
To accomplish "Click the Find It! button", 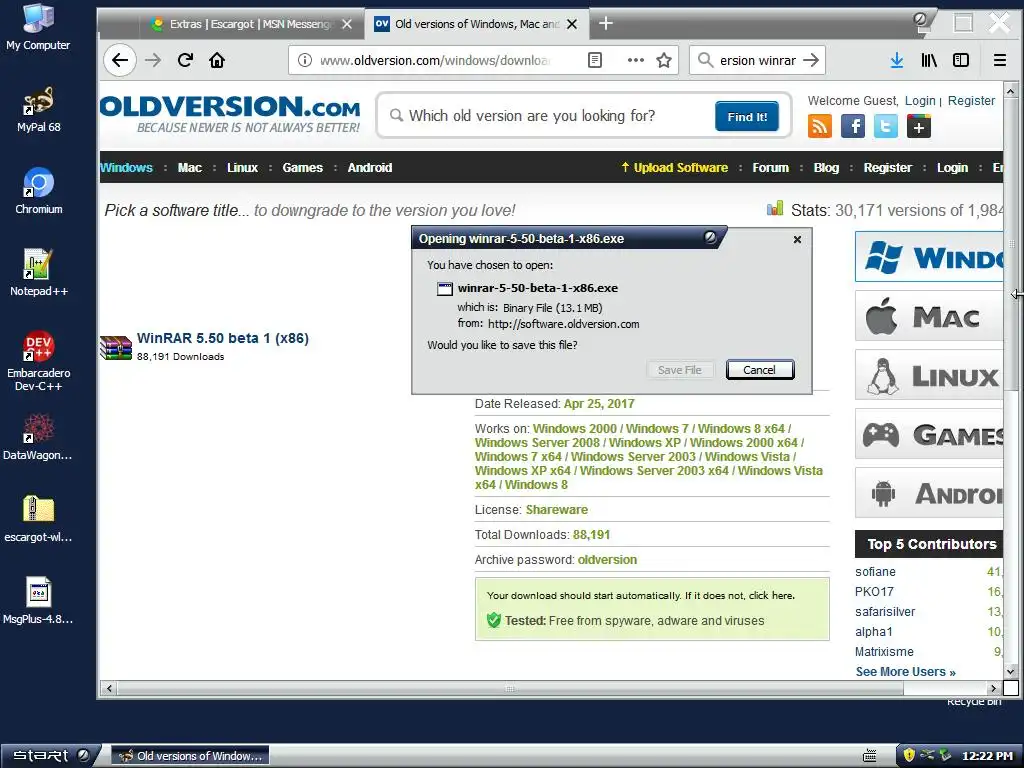I will [747, 116].
